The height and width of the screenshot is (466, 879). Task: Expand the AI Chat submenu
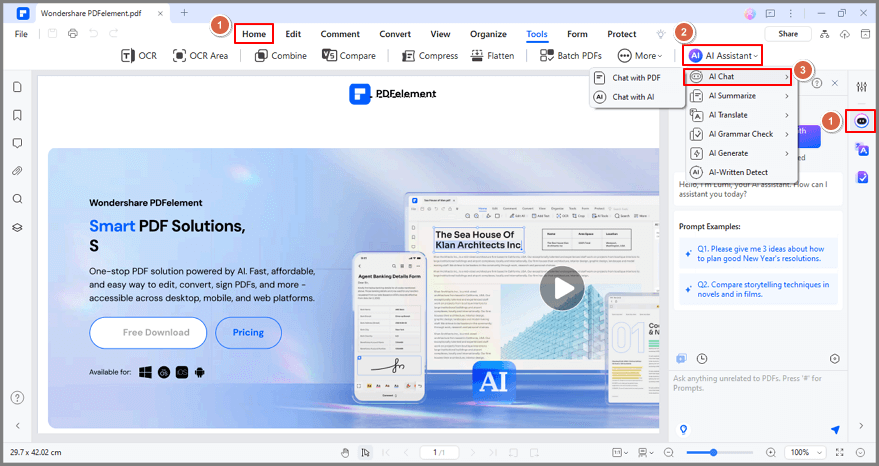click(738, 77)
